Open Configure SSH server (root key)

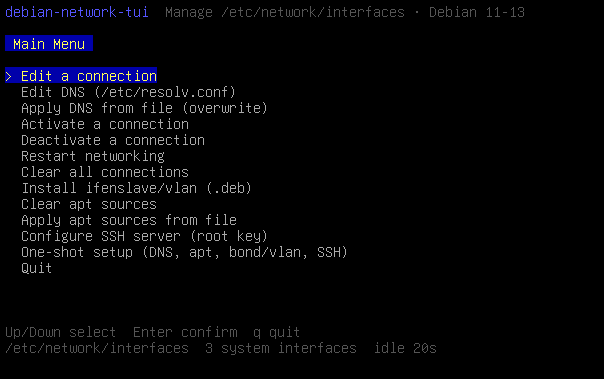144,236
